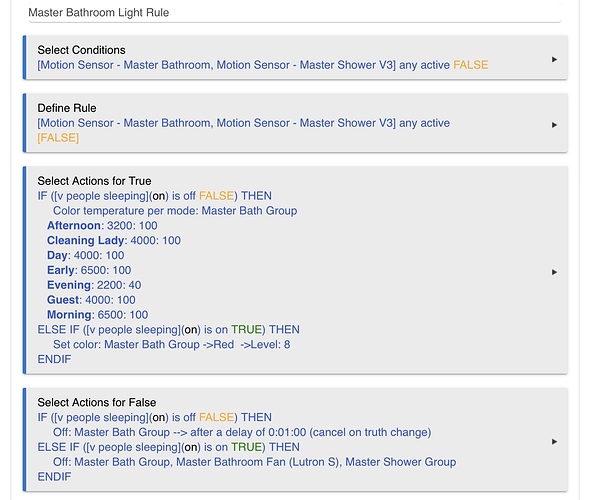
Task: Expand the Define Rule section arrow
Action: 554,125
